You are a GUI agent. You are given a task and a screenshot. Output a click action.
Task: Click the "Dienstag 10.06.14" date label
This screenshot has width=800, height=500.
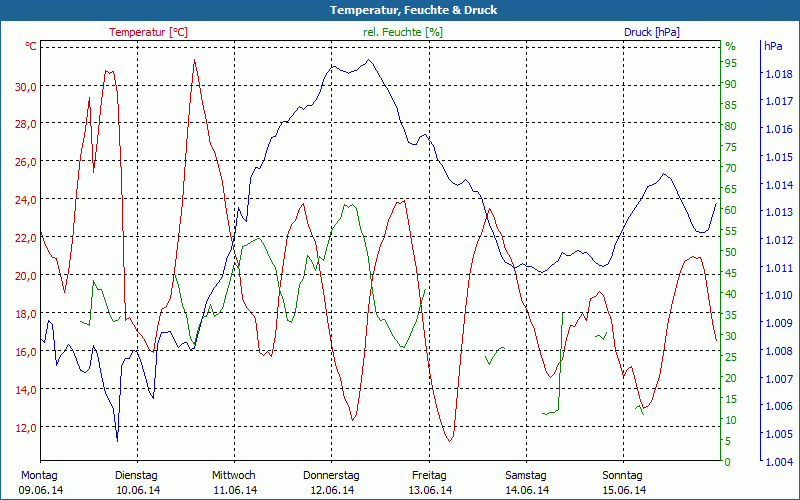click(137, 482)
